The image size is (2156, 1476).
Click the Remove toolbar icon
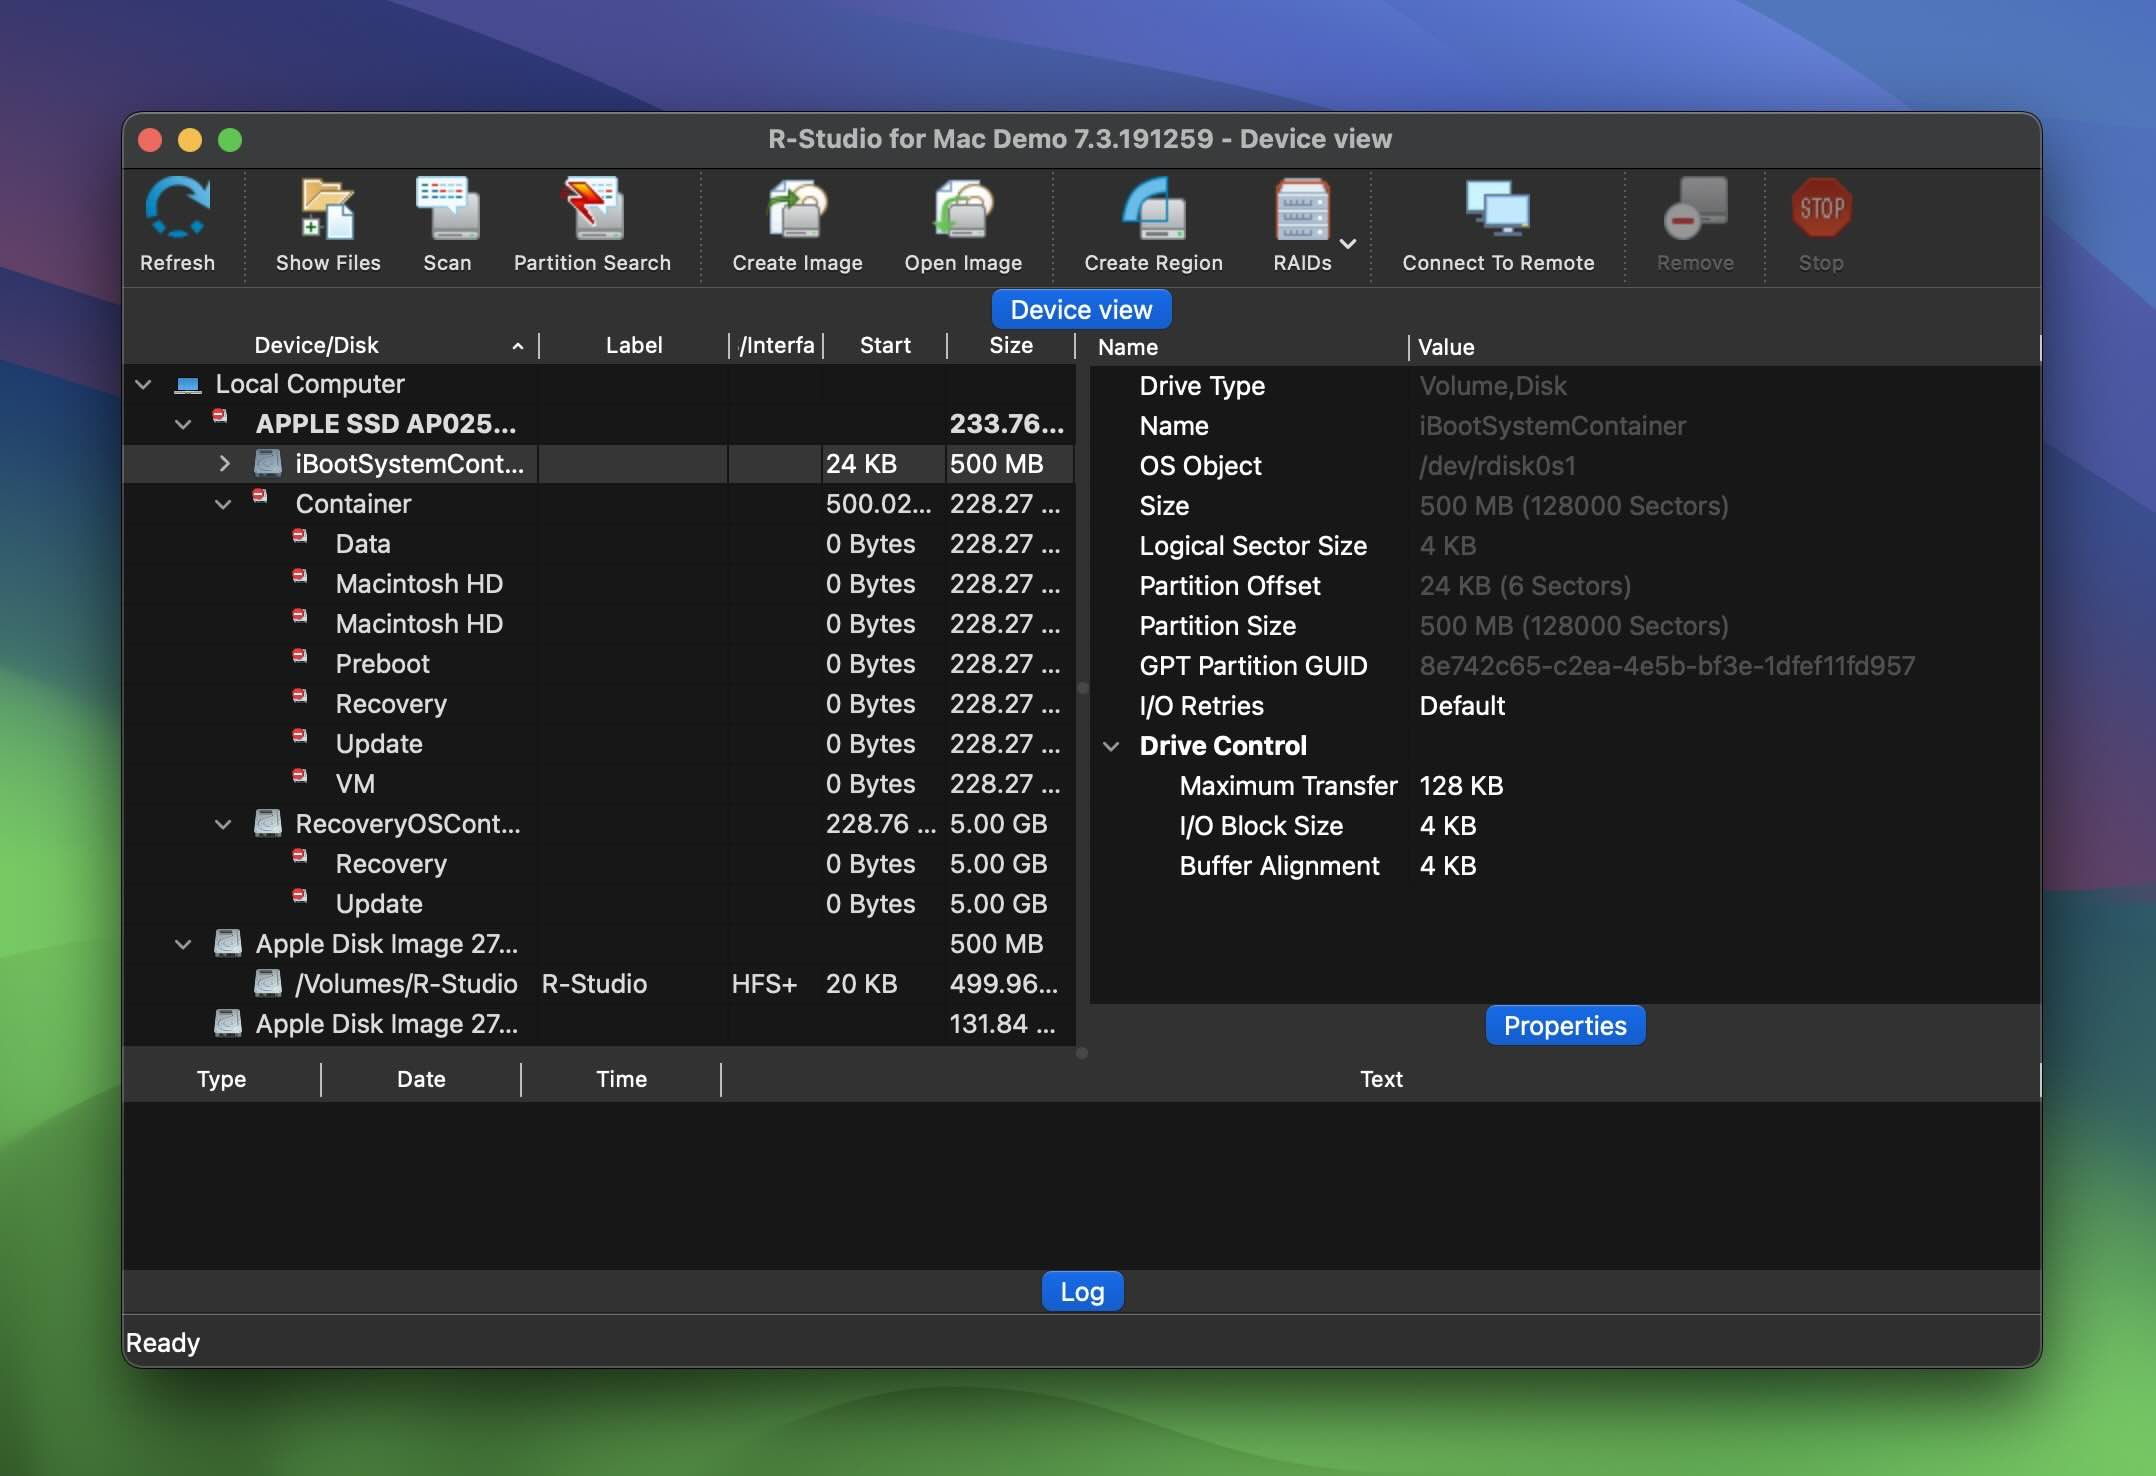coord(1695,209)
